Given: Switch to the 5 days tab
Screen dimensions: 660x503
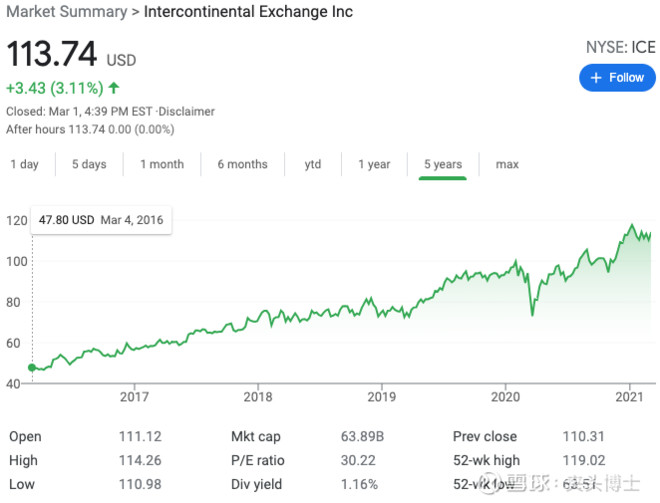Looking at the screenshot, I should point(89,164).
